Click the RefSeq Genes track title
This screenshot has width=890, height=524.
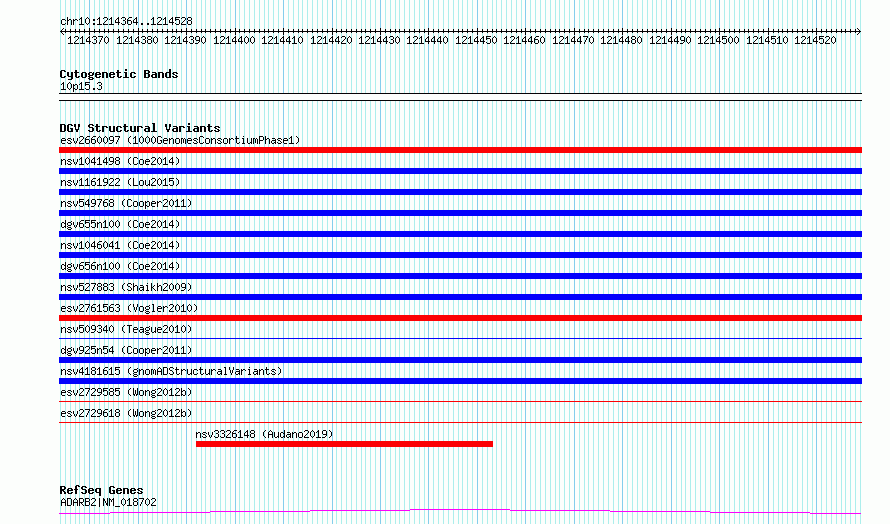point(101,490)
